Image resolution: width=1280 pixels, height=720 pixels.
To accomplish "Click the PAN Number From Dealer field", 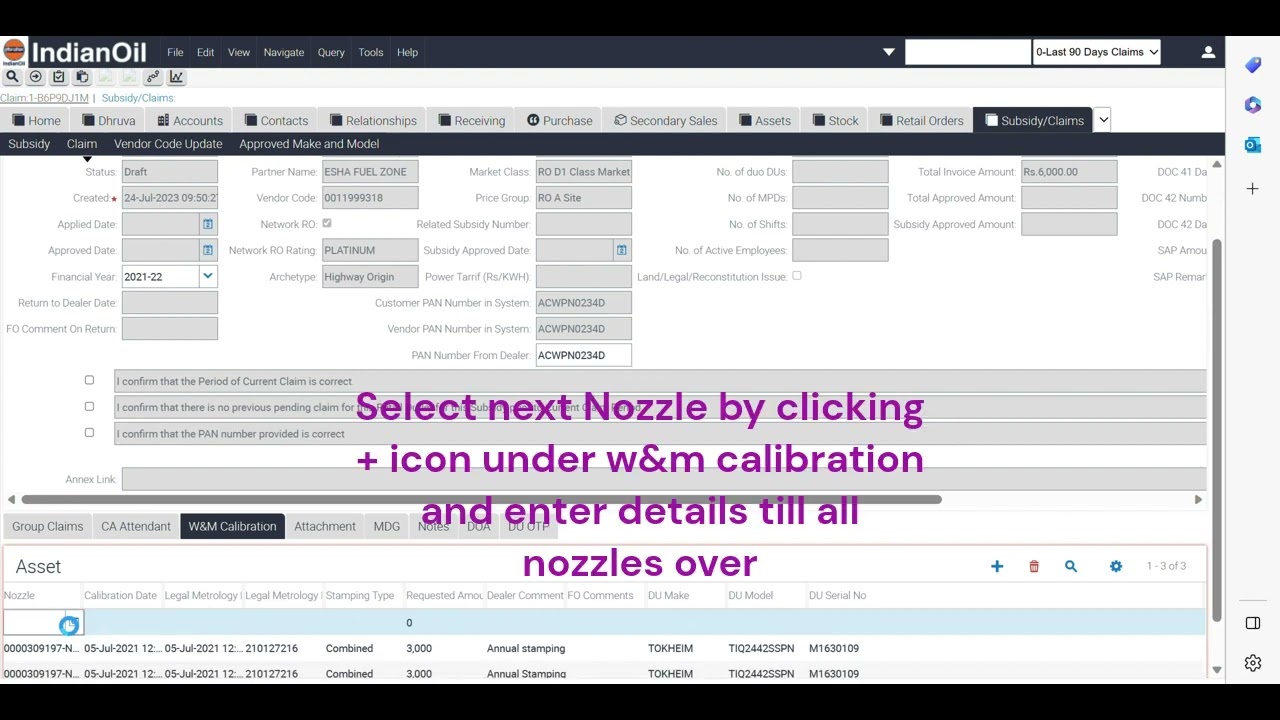I will coord(584,355).
